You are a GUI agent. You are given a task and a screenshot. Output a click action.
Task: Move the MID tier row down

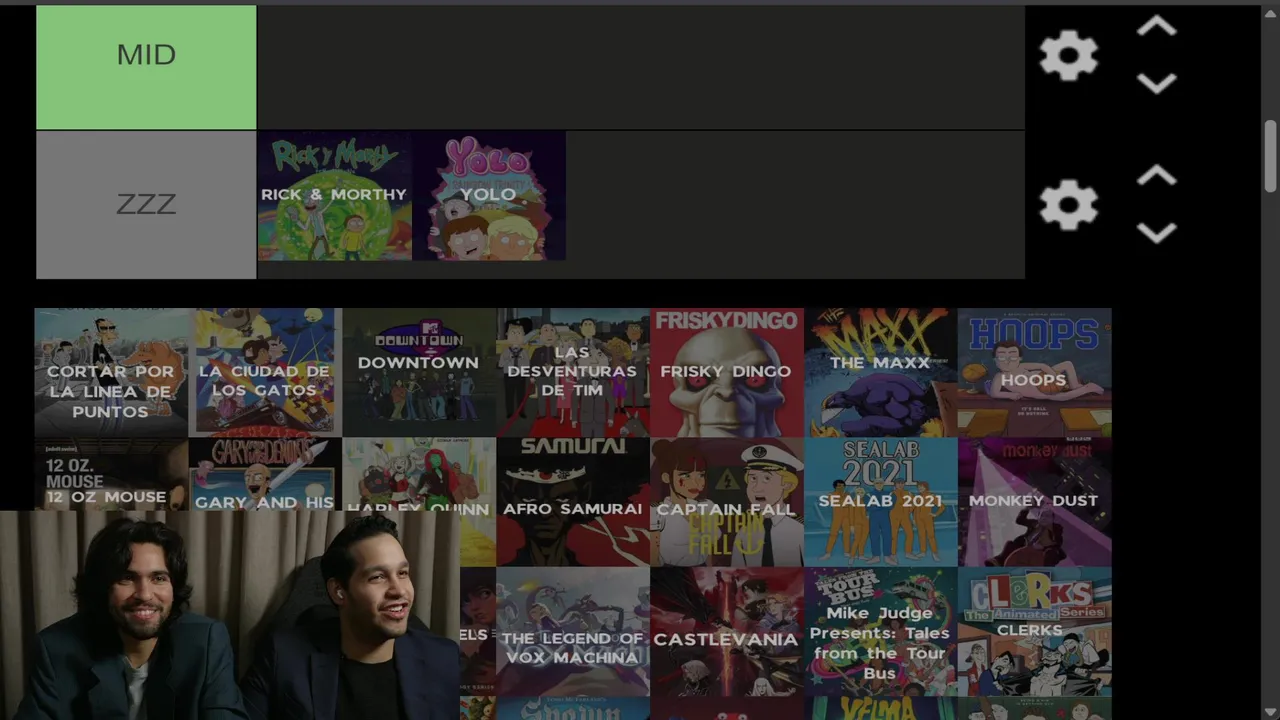tap(1156, 83)
